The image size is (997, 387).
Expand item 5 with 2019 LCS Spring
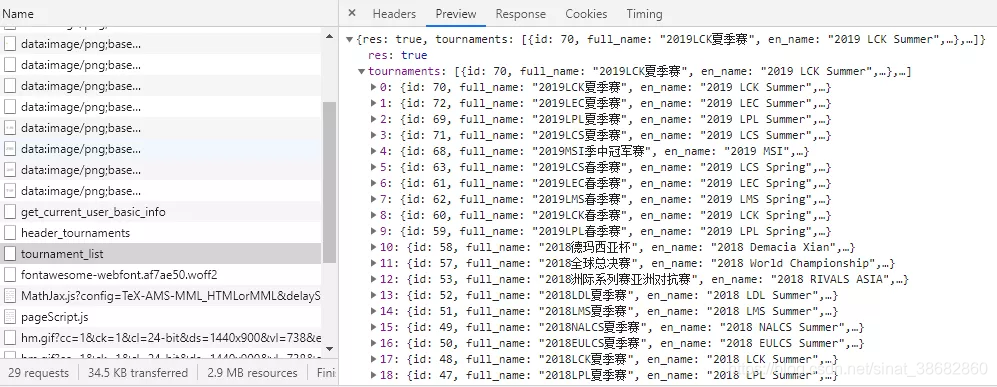tap(373, 167)
